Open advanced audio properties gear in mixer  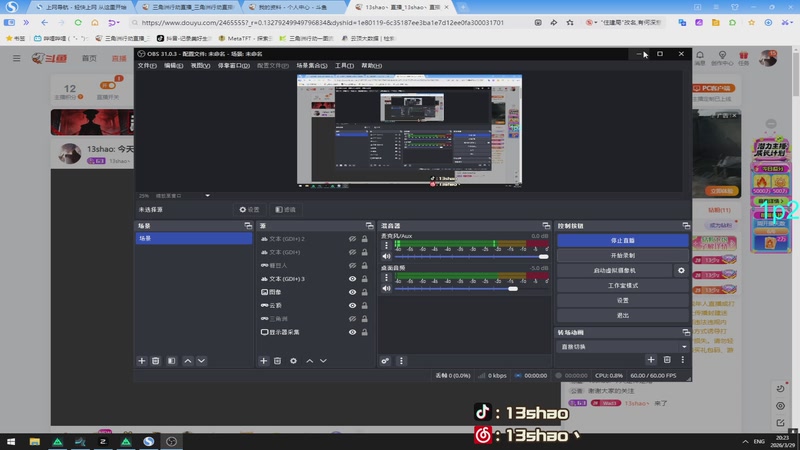click(385, 361)
